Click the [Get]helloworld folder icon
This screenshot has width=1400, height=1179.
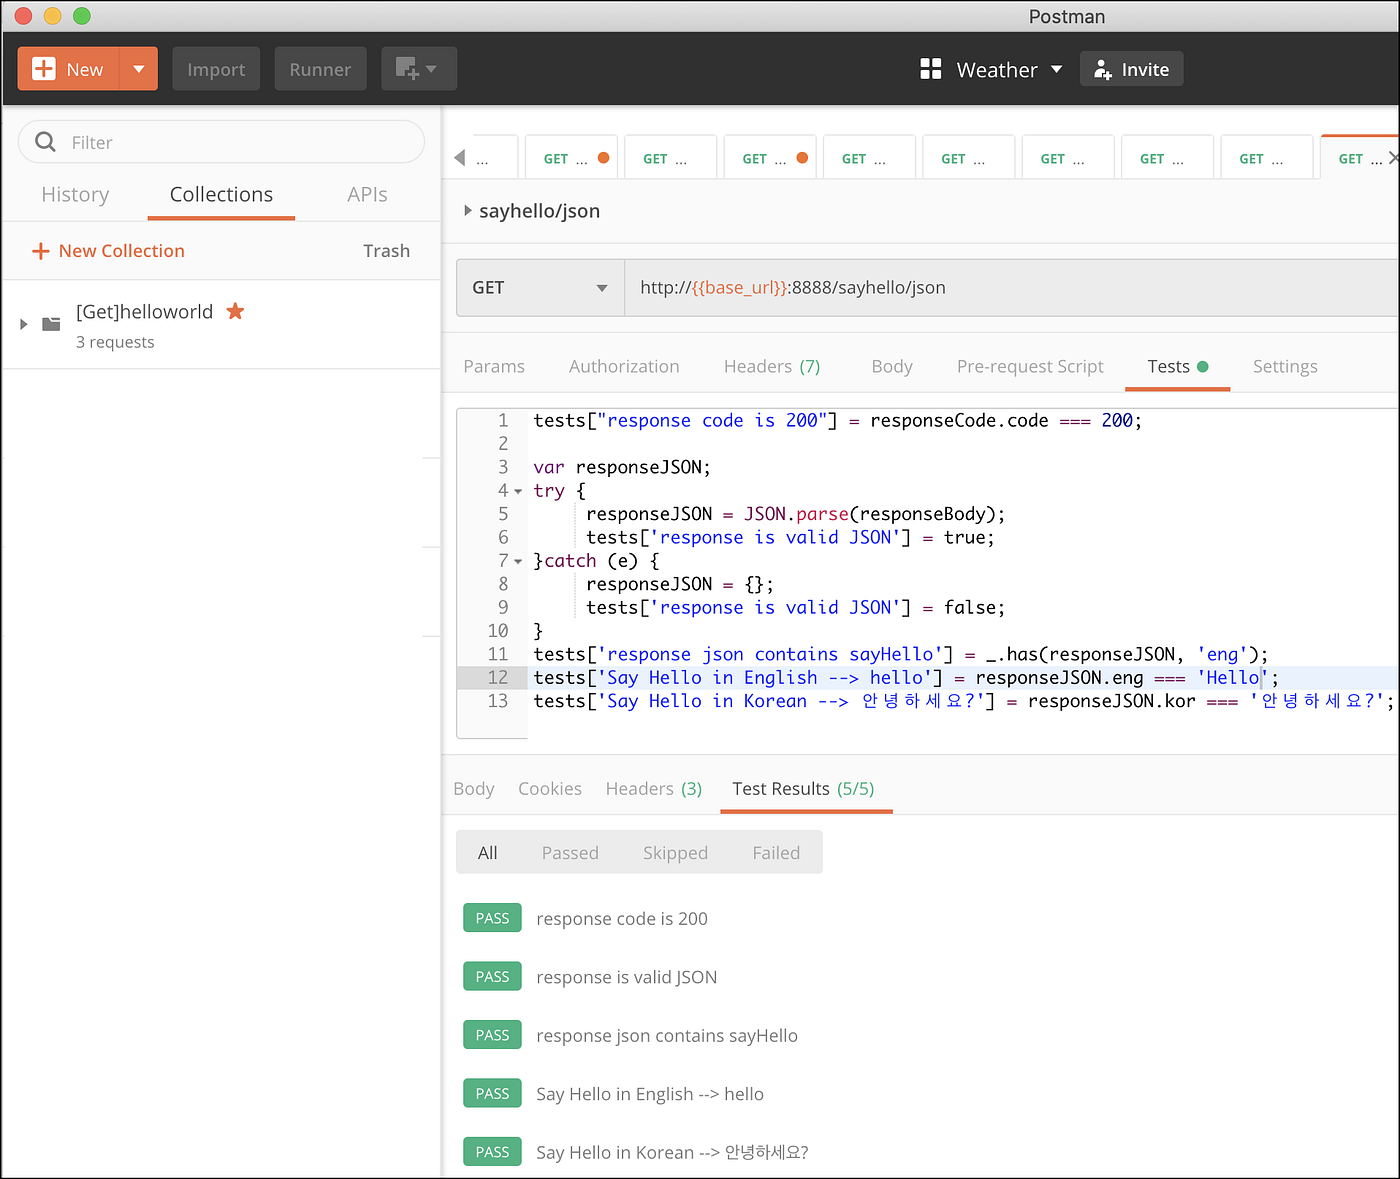(x=51, y=324)
